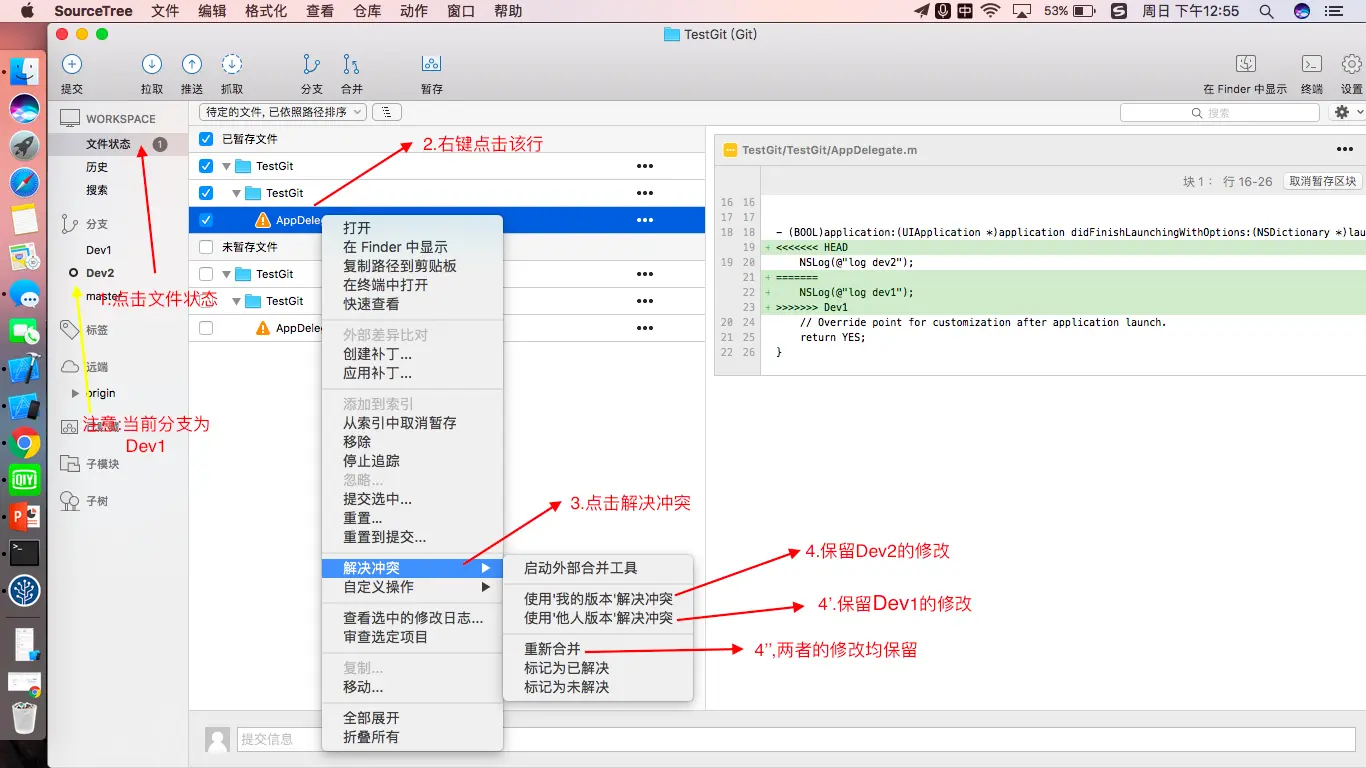Open Launchpad from the Dock

pos(24,146)
